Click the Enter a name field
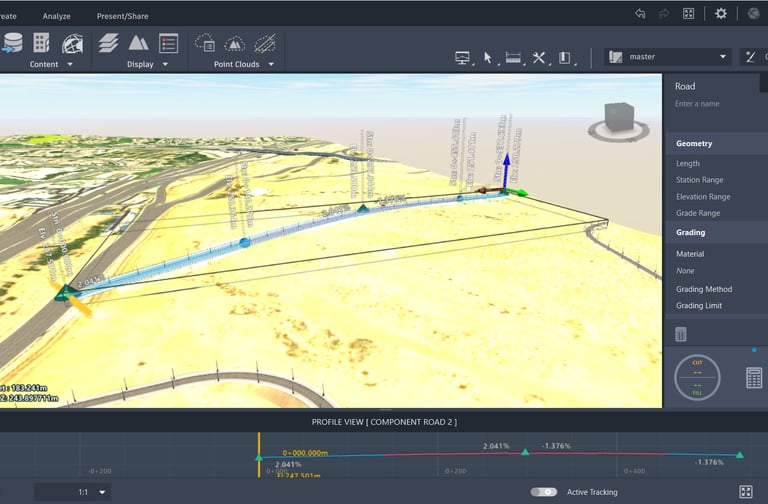This screenshot has height=504, width=768. (696, 104)
